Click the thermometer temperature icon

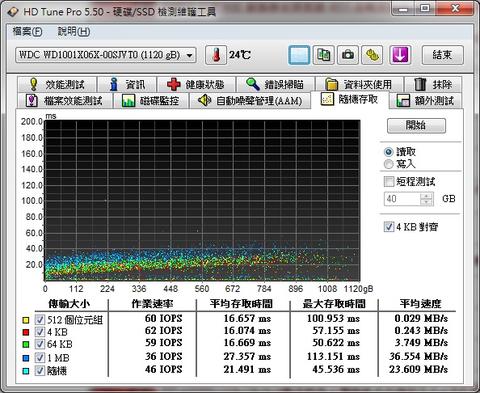216,55
